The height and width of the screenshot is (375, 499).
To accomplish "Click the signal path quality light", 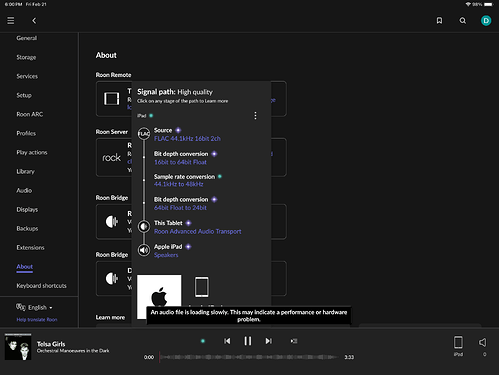I will point(203,341).
